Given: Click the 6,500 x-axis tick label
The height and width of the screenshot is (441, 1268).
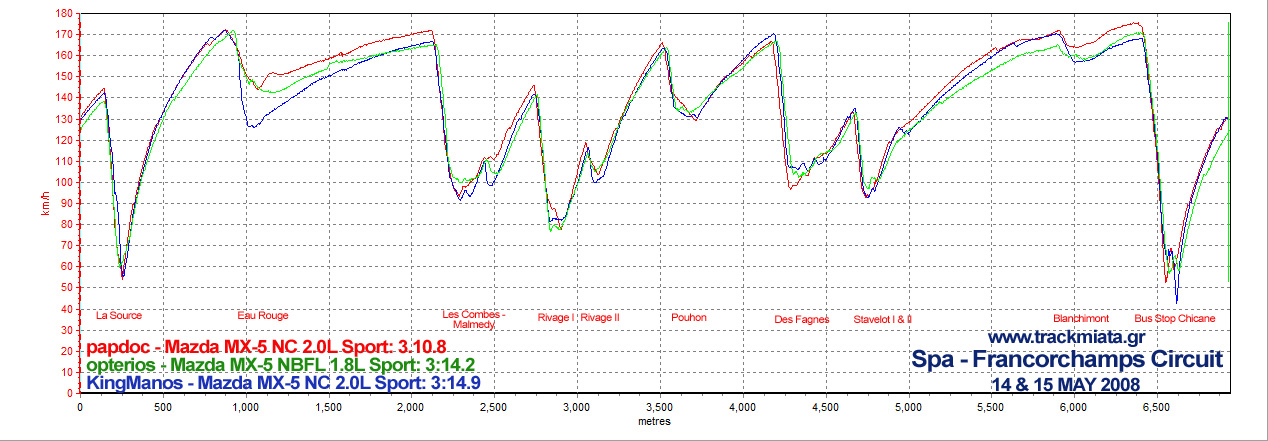Looking at the screenshot, I should (1156, 408).
